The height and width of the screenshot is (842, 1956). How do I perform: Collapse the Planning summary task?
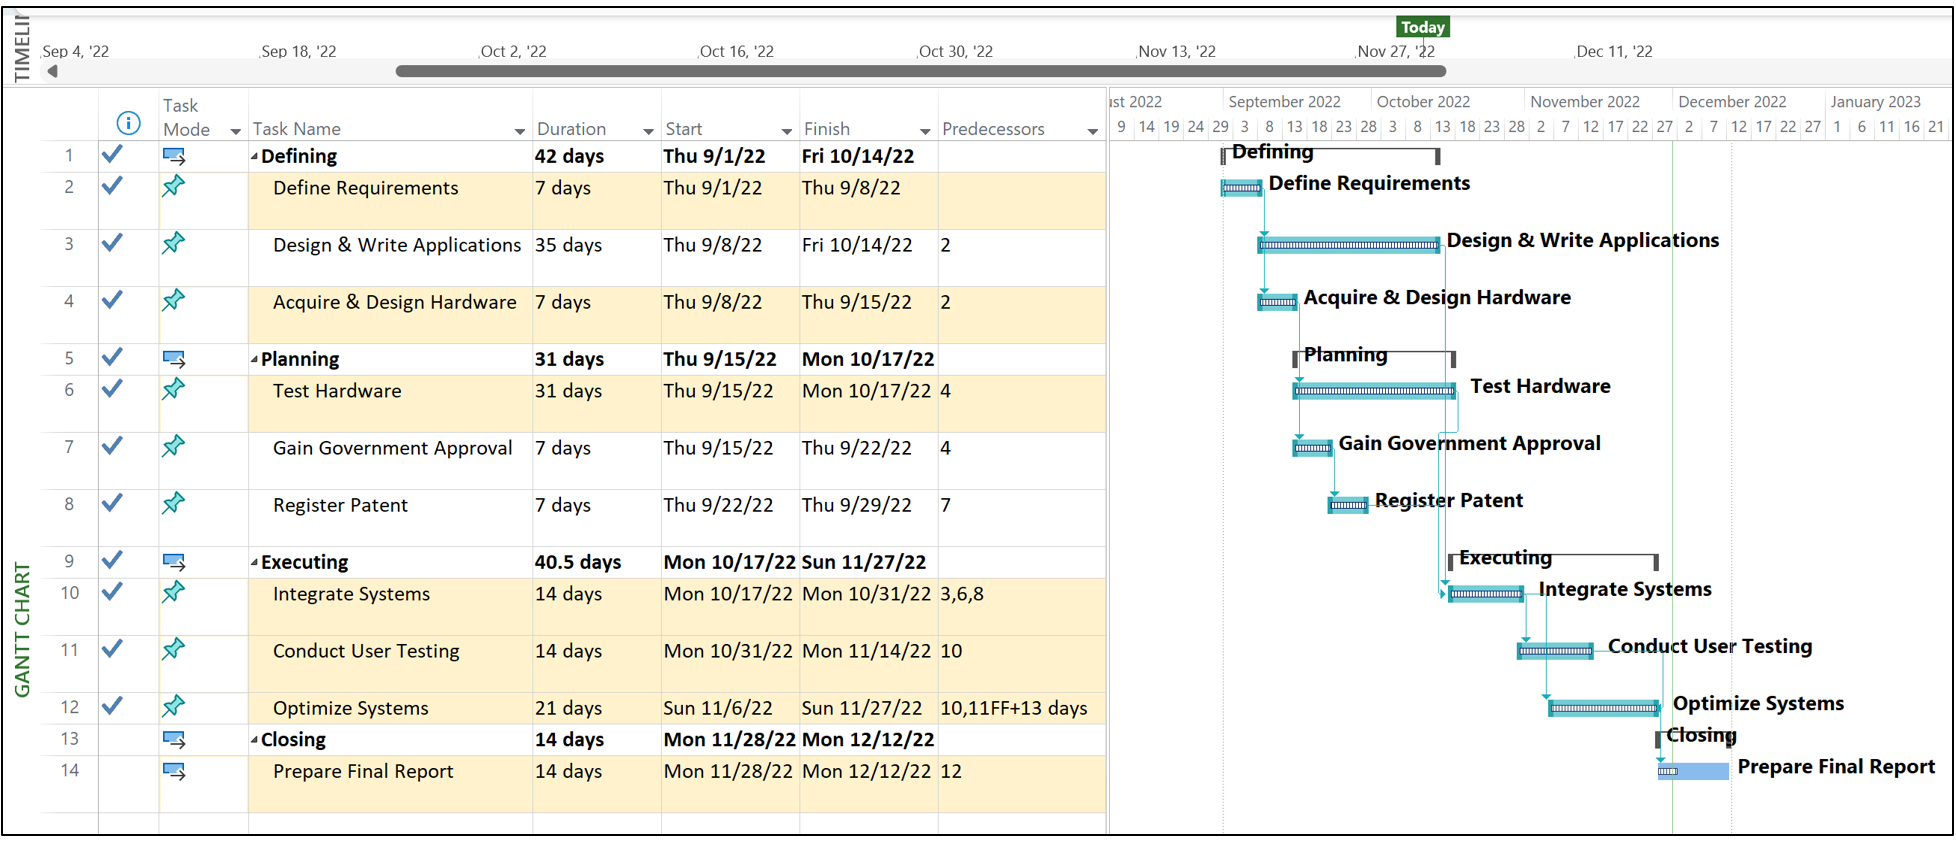tap(254, 360)
